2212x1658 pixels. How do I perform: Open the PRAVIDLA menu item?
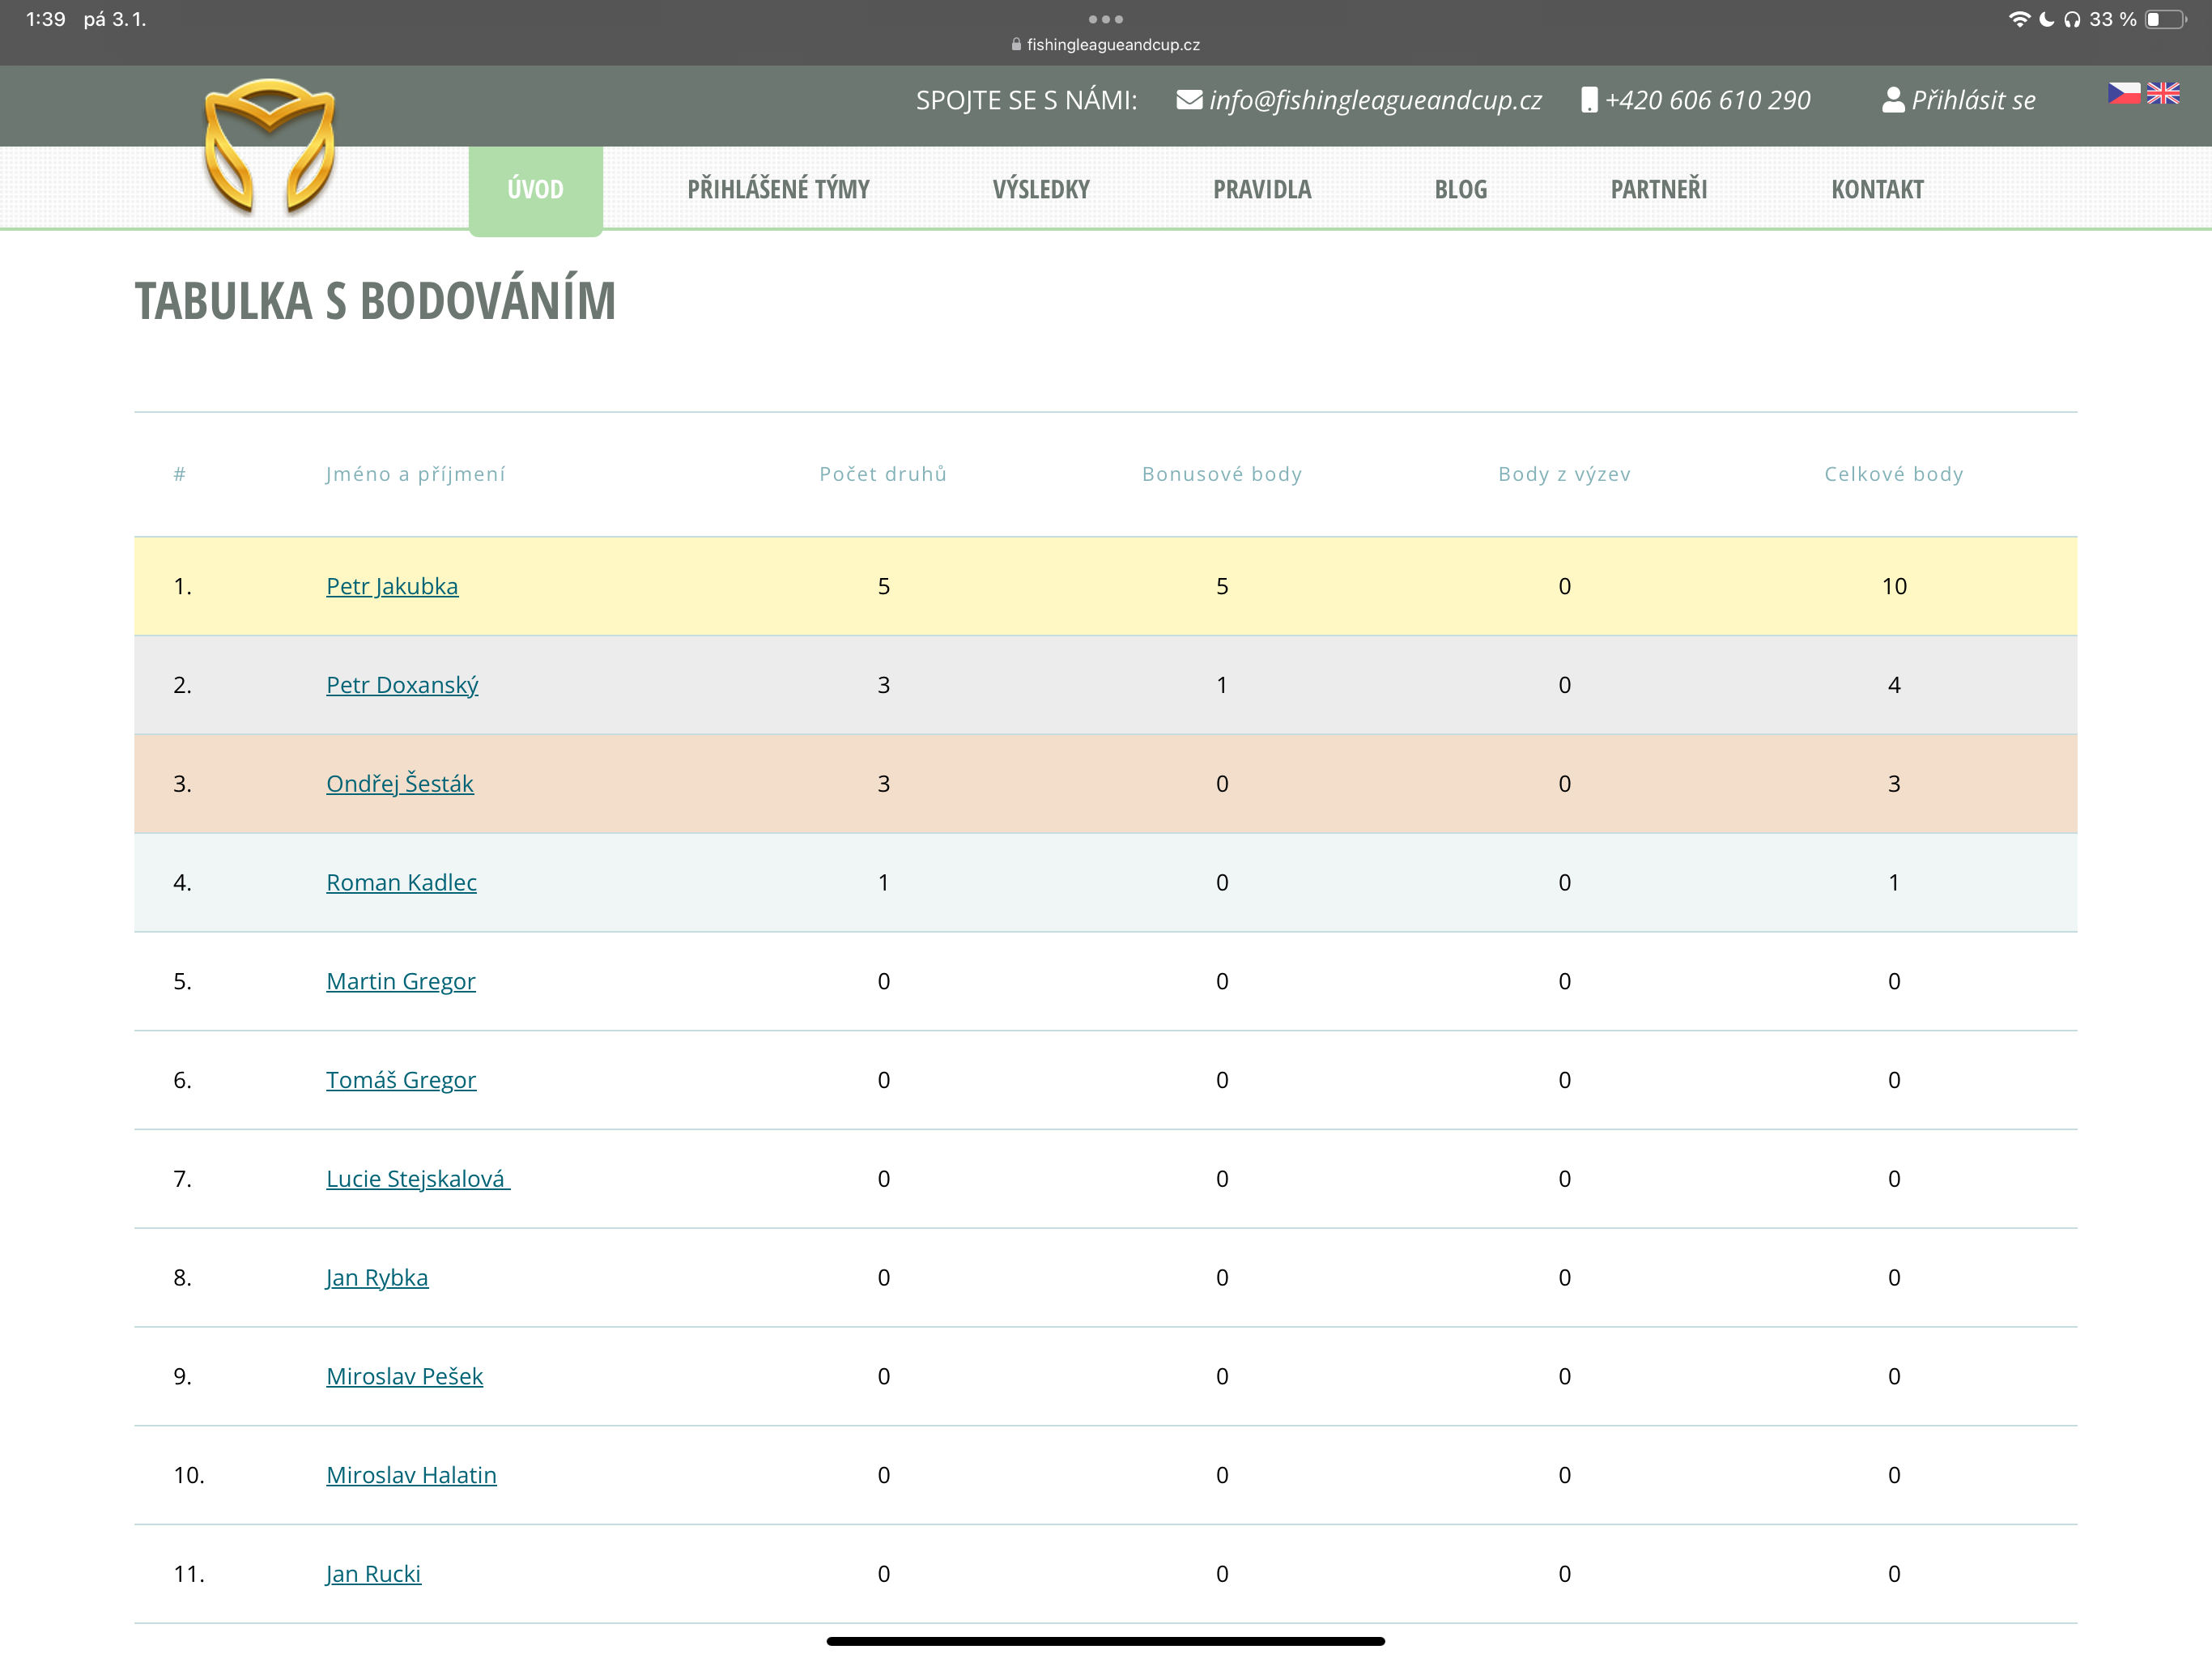pos(1262,189)
